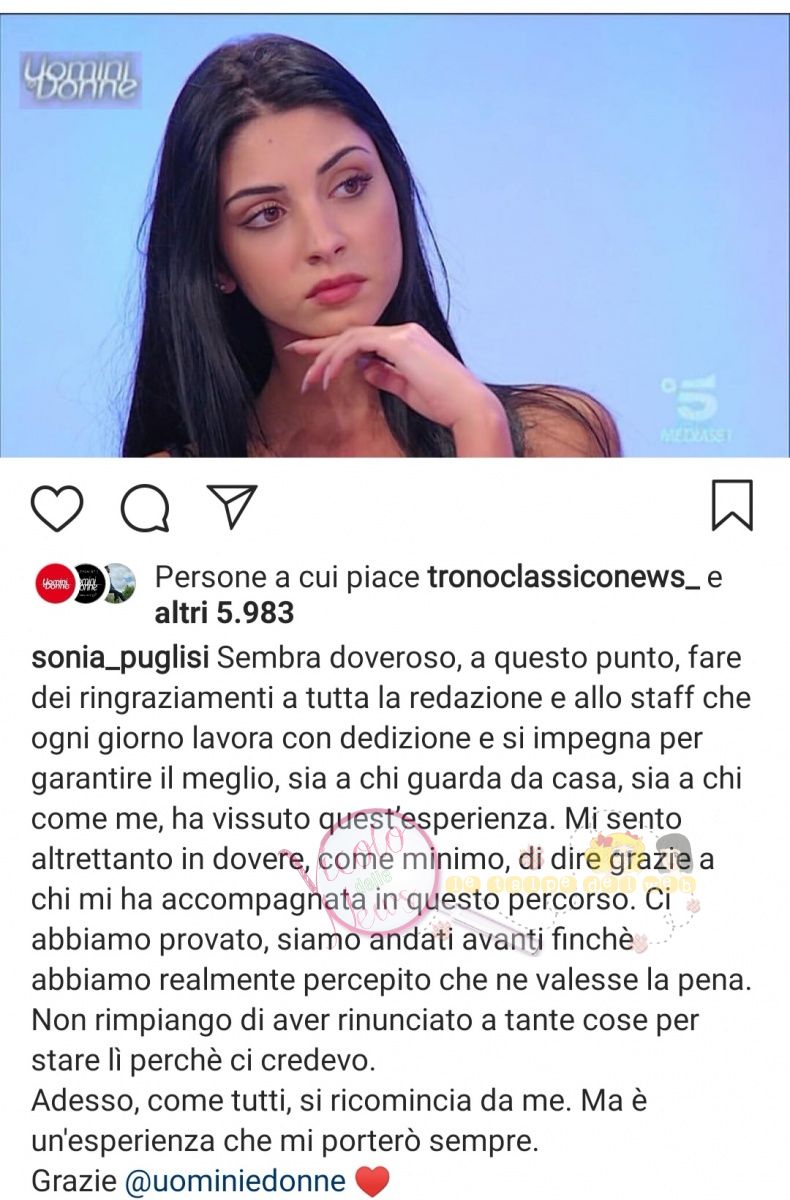Open the black circular liker avatar
790x1200 pixels.
point(86,583)
